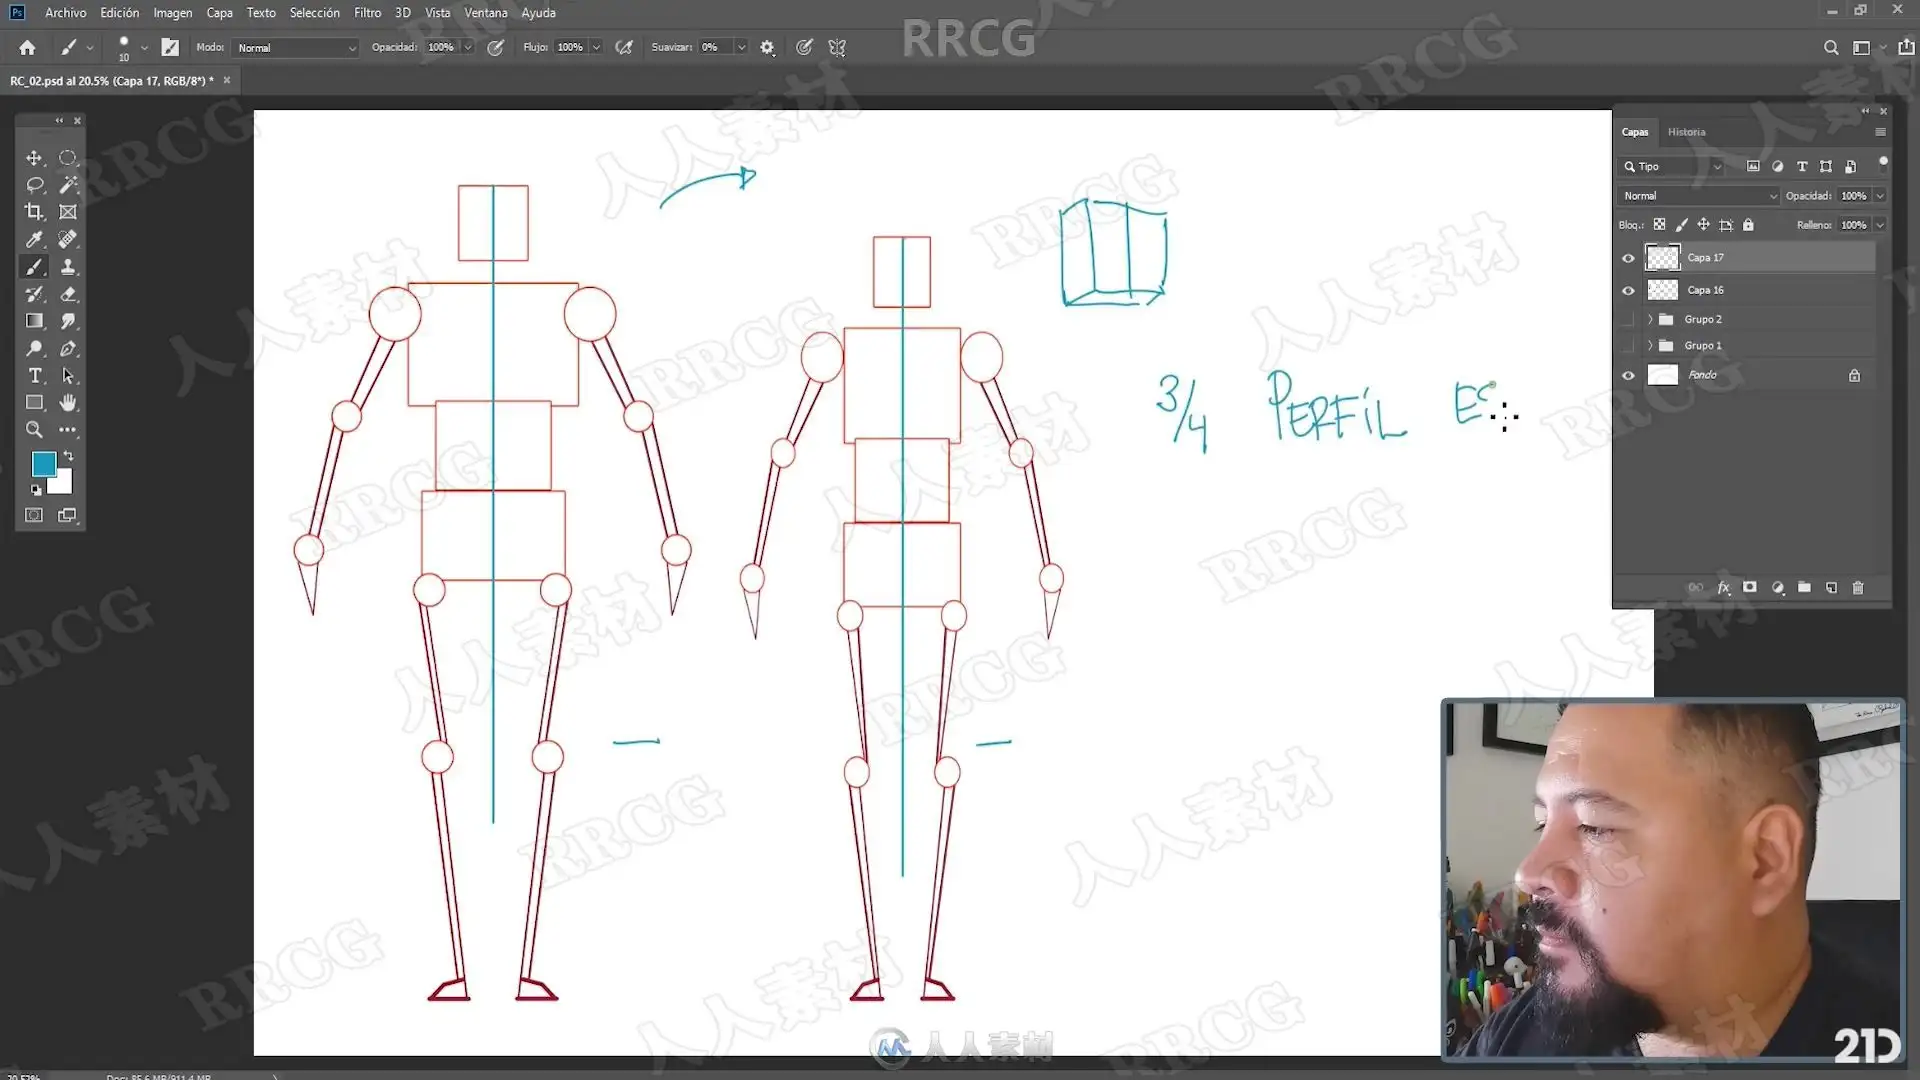The width and height of the screenshot is (1920, 1080).
Task: Select the Zoom tool
Action: [x=34, y=430]
